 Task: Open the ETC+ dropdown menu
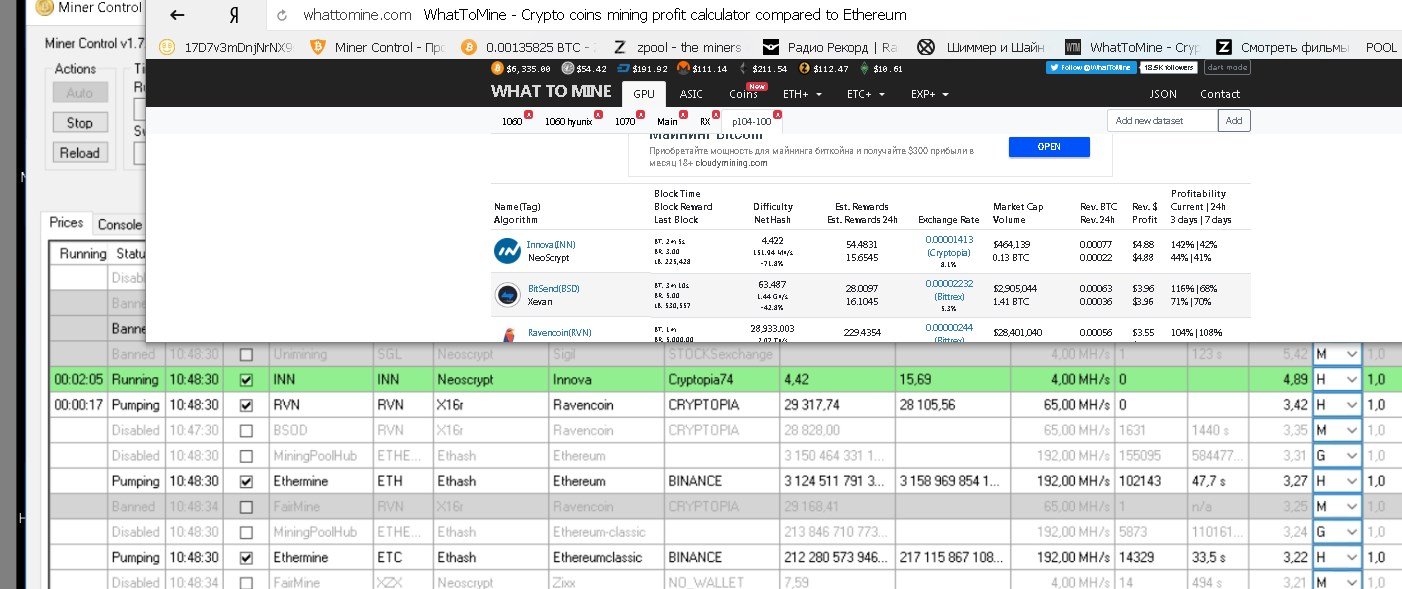pyautogui.click(x=866, y=94)
